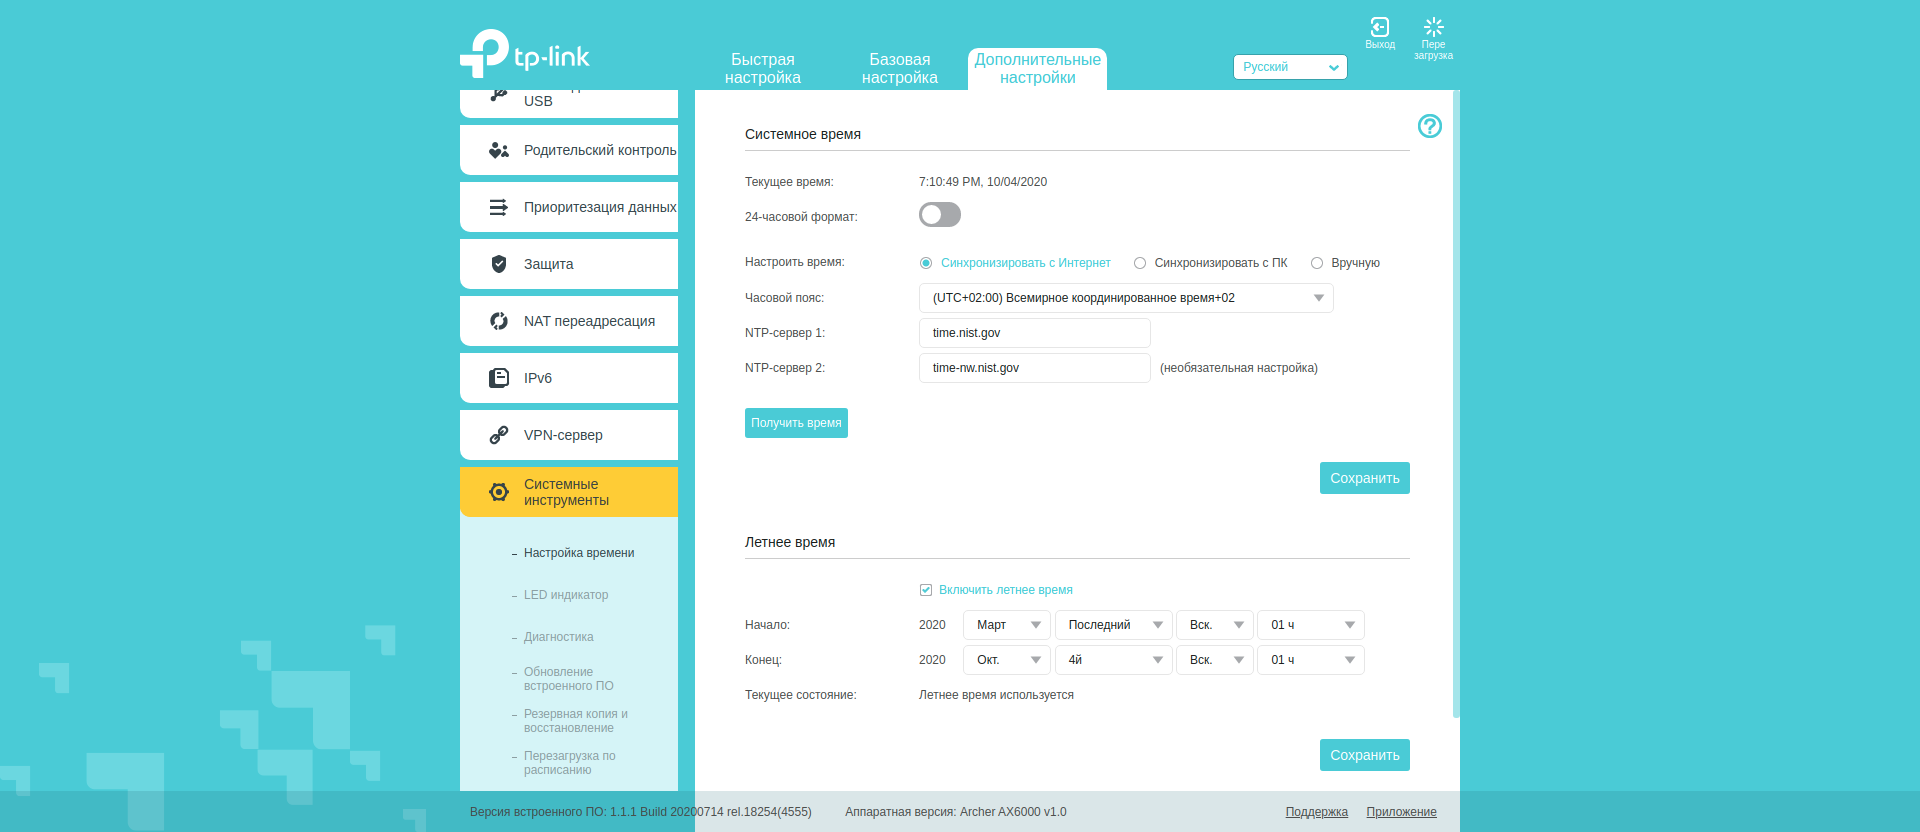1920x832 pixels.
Task: Open the start month dropdown showing Март
Action: click(1006, 625)
